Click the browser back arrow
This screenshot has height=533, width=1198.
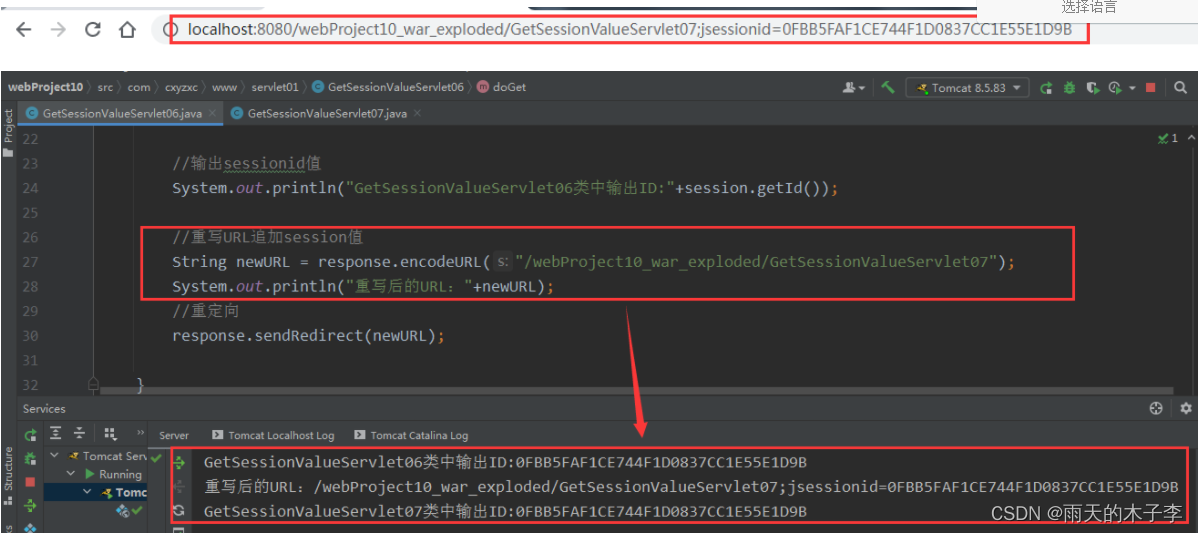[x=24, y=31]
